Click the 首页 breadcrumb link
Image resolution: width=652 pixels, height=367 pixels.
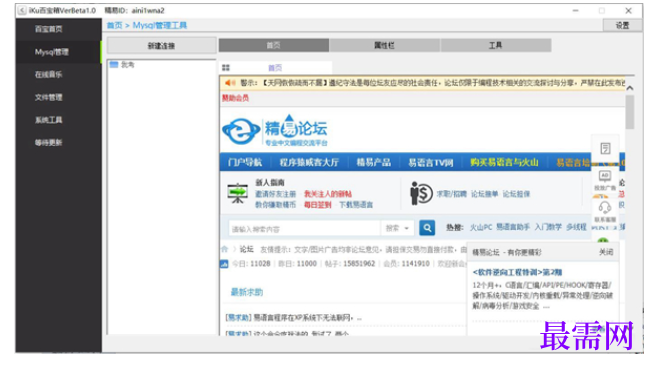click(x=114, y=25)
